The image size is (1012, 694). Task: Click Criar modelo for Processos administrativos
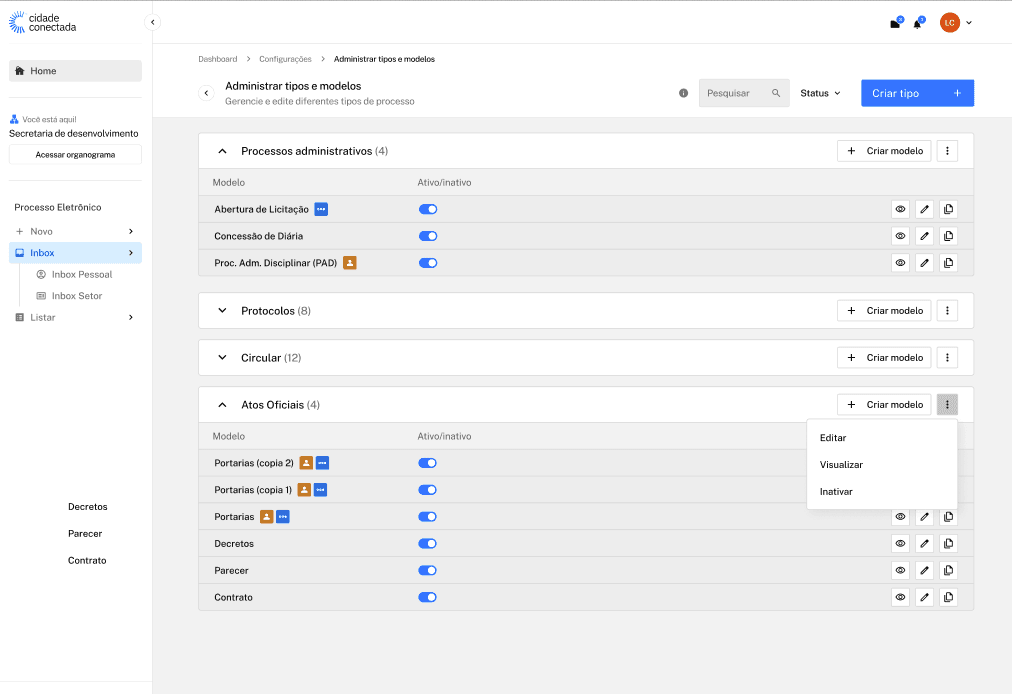click(x=884, y=151)
